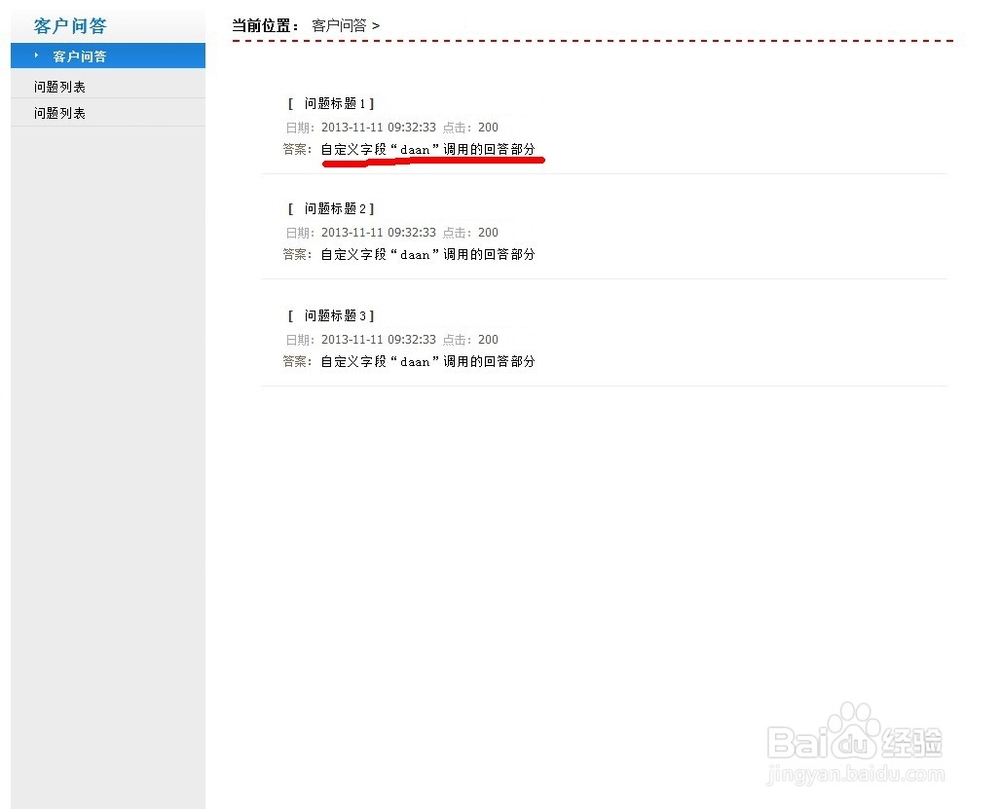Click the 日期 label under 问题标题1
1000x809 pixels.
(298, 127)
